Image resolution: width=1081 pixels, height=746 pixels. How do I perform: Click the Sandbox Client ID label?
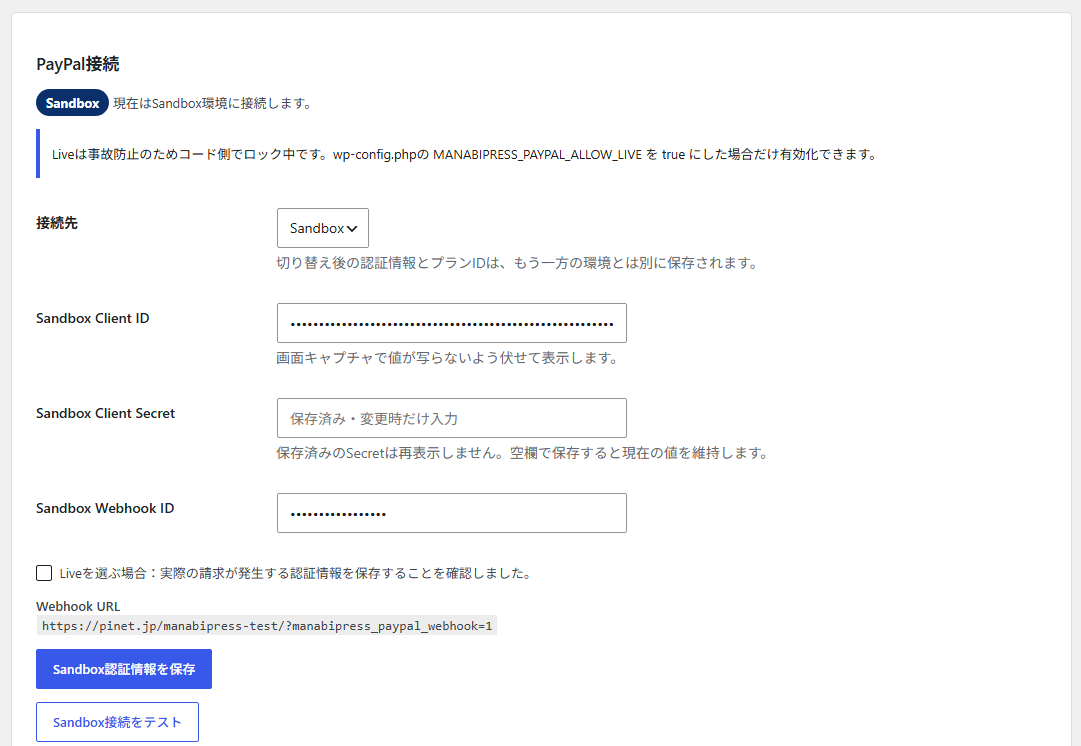92,318
